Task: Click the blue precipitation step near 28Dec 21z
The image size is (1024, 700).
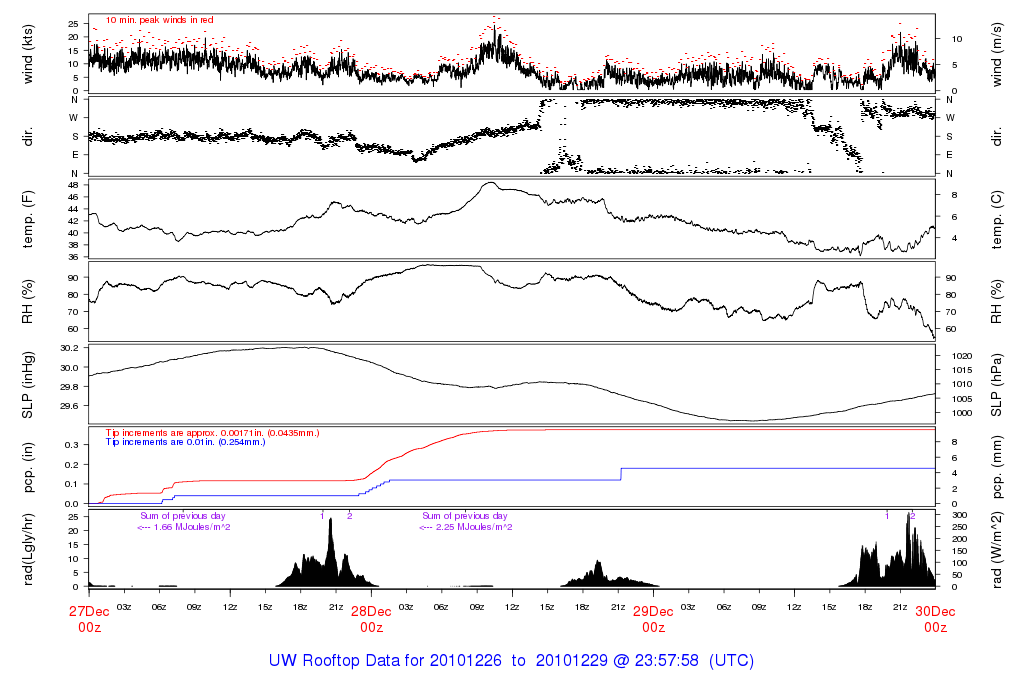Action: pyautogui.click(x=620, y=474)
